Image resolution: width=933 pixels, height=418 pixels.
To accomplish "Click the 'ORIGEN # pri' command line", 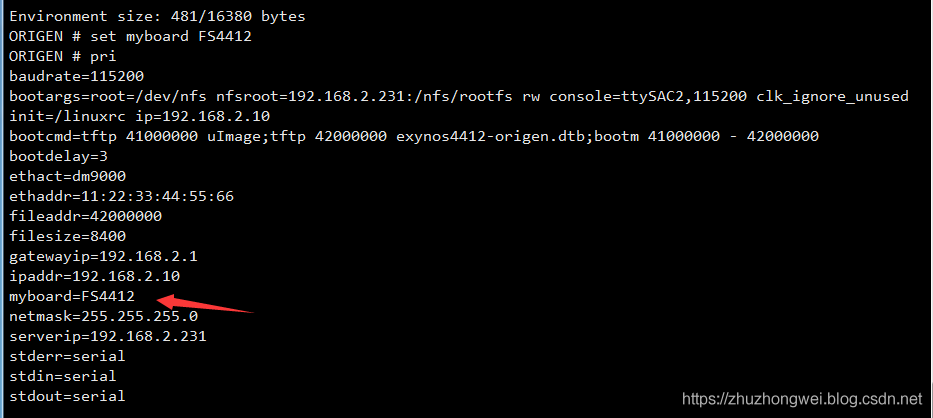I will [63, 57].
